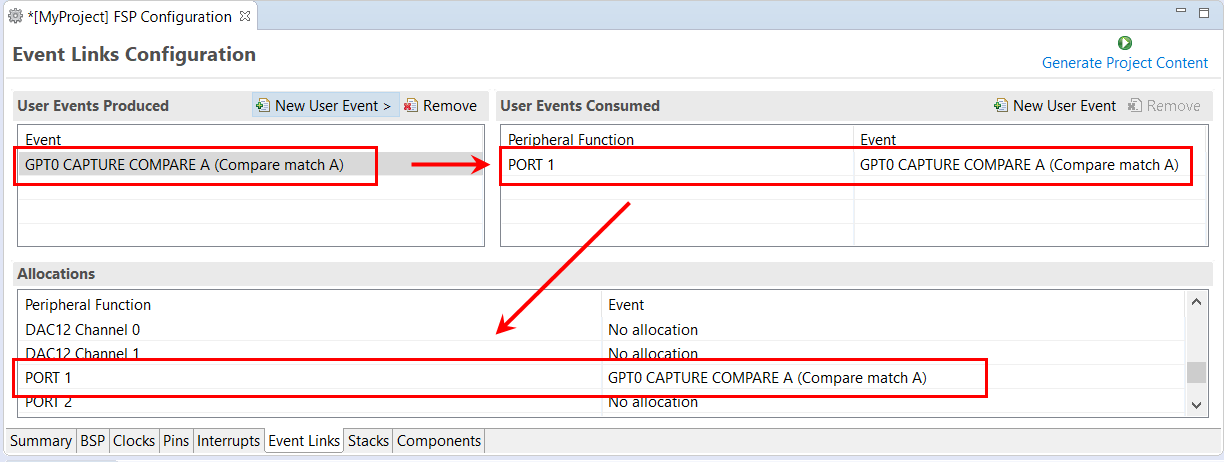Open the Generate Project Content link
1224x462 pixels.
[x=1125, y=62]
